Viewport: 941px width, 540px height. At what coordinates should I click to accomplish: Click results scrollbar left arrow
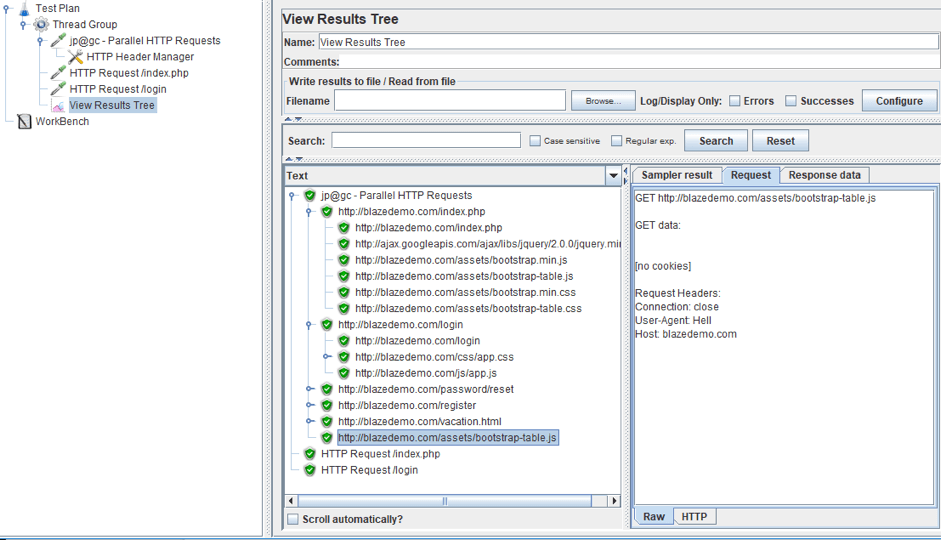[292, 501]
